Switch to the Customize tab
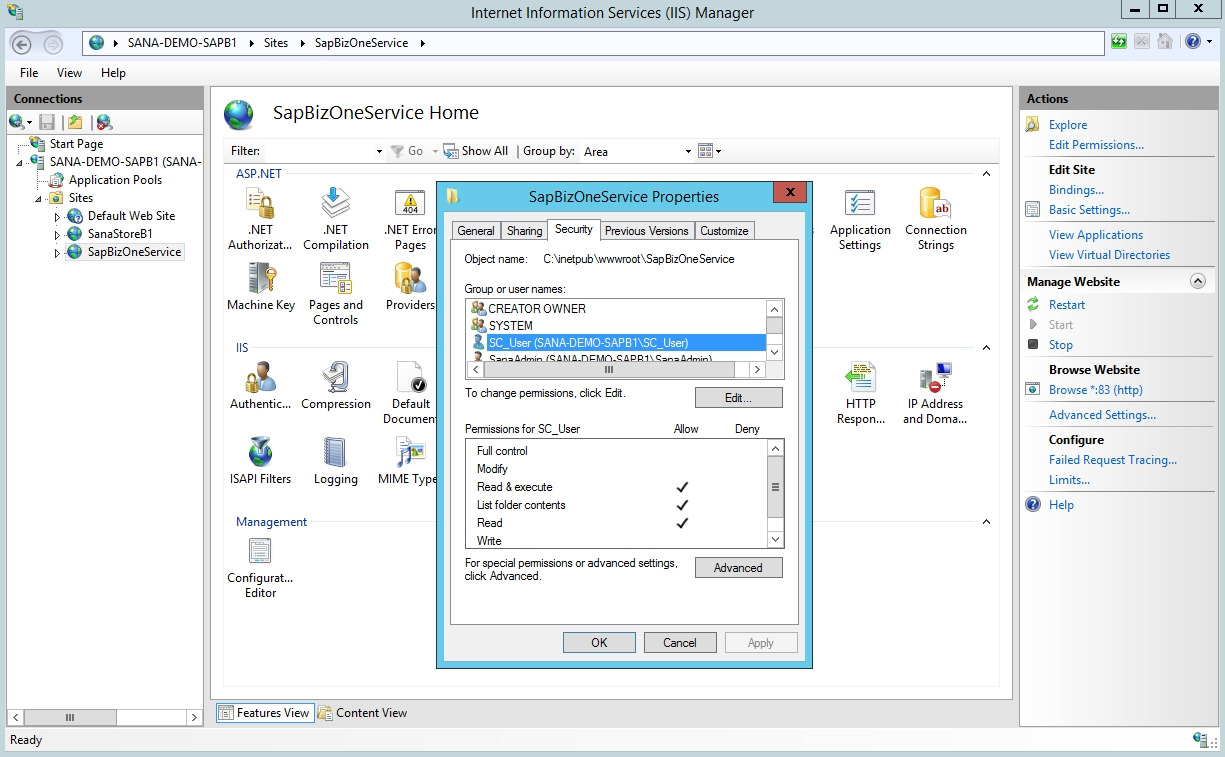1225x757 pixels. pos(724,231)
